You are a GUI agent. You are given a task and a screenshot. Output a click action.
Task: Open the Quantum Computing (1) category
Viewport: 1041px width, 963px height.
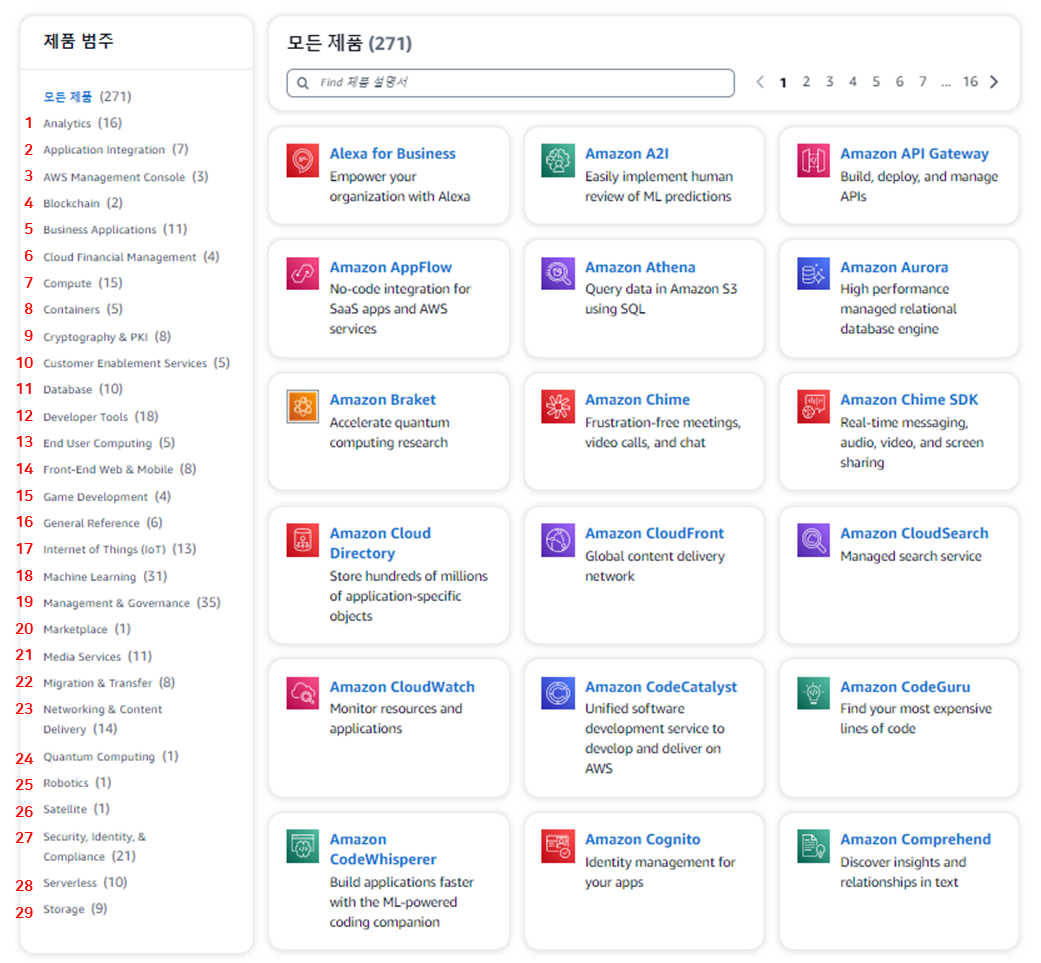pyautogui.click(x=110, y=756)
